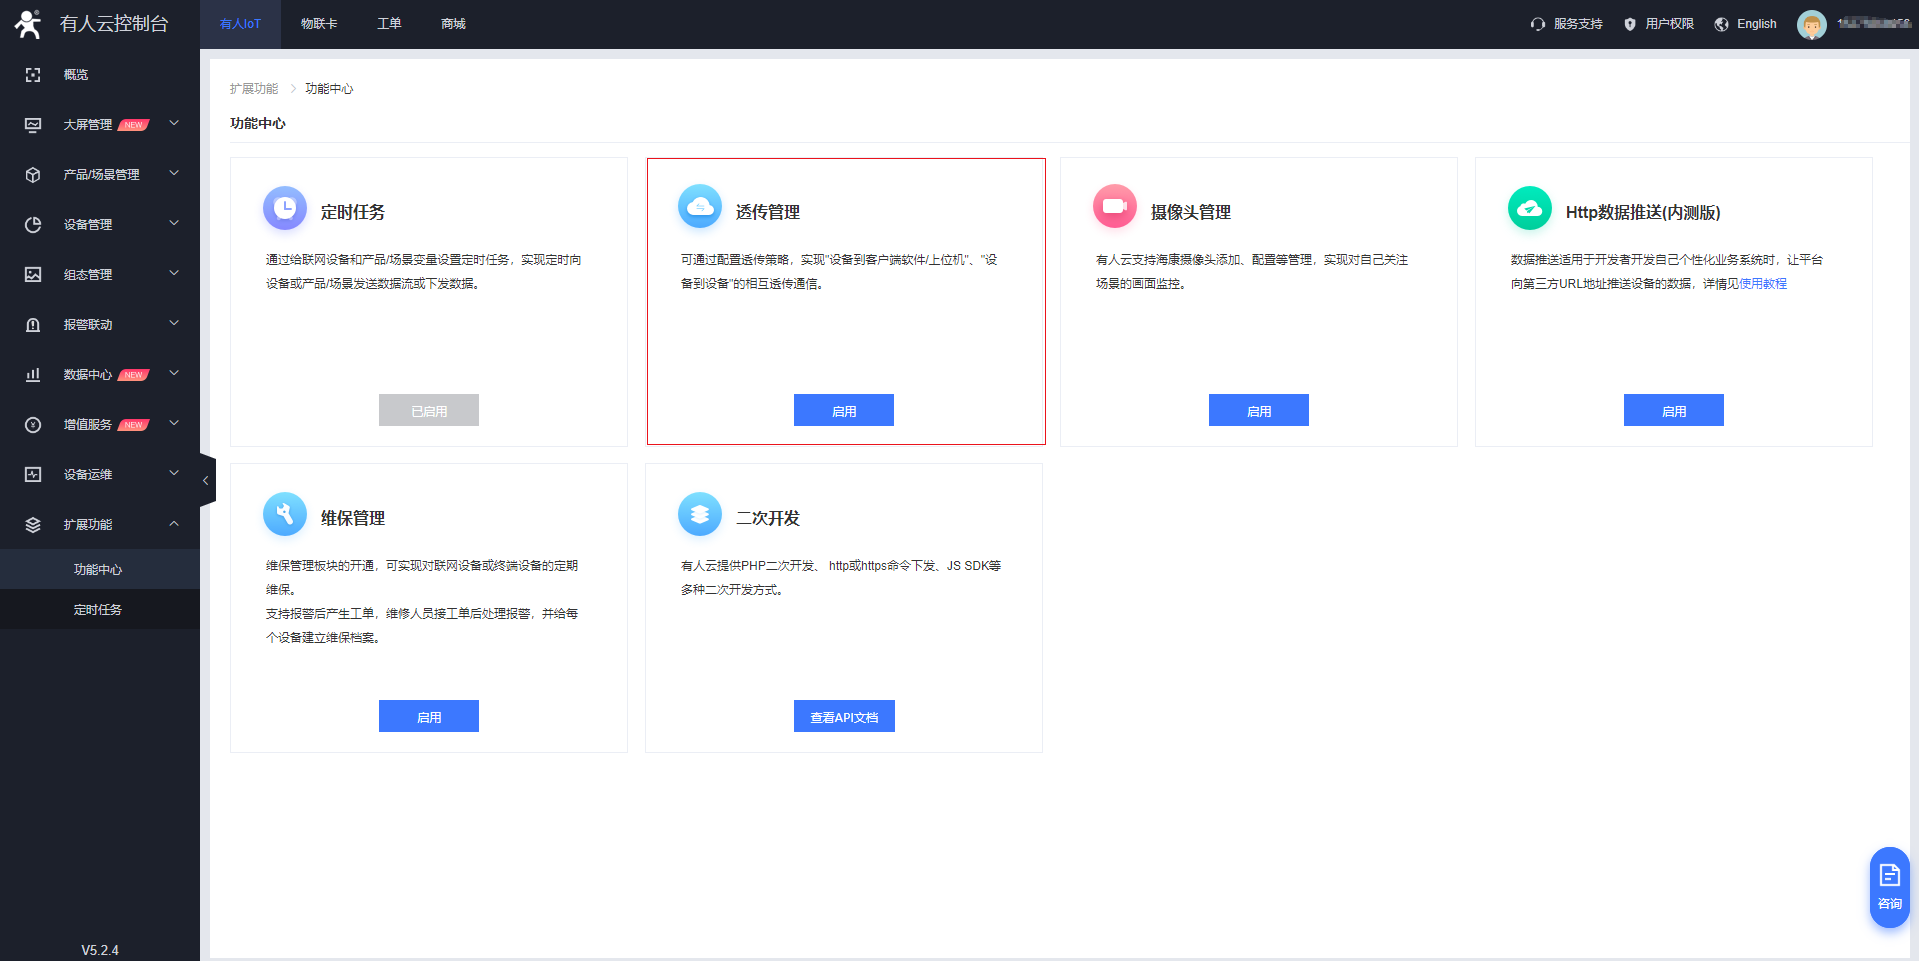Click the 透传管理 cloud icon
Screen dimensions: 1919x961
(700, 207)
